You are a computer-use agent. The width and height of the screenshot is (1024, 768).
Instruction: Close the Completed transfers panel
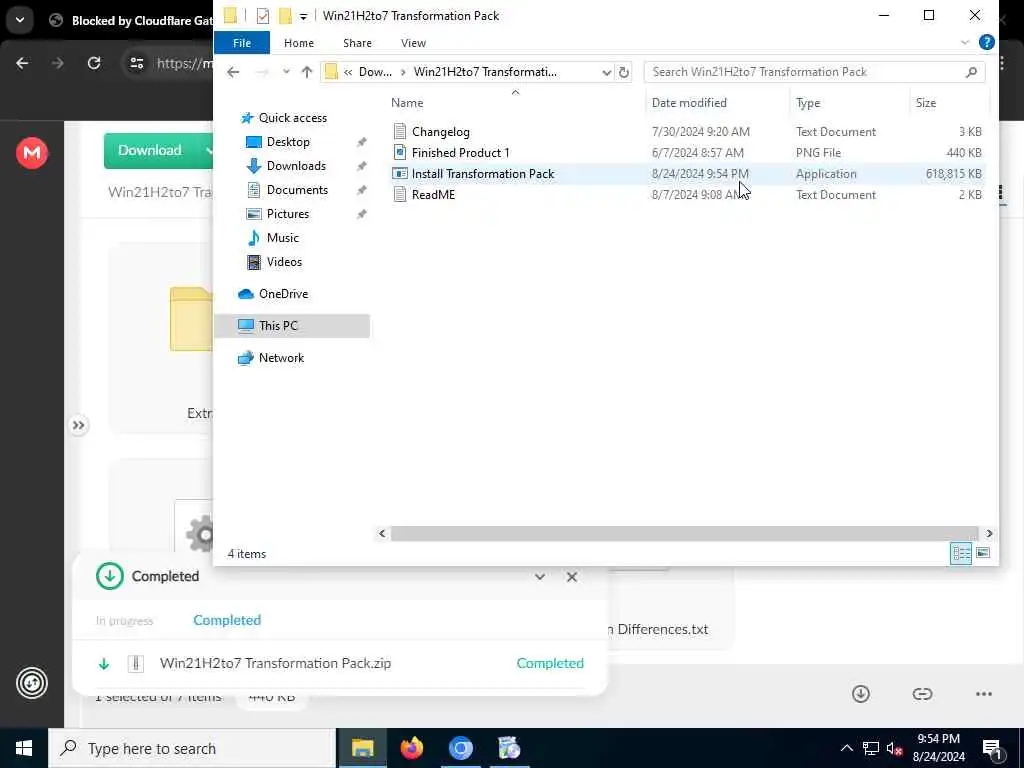click(571, 577)
